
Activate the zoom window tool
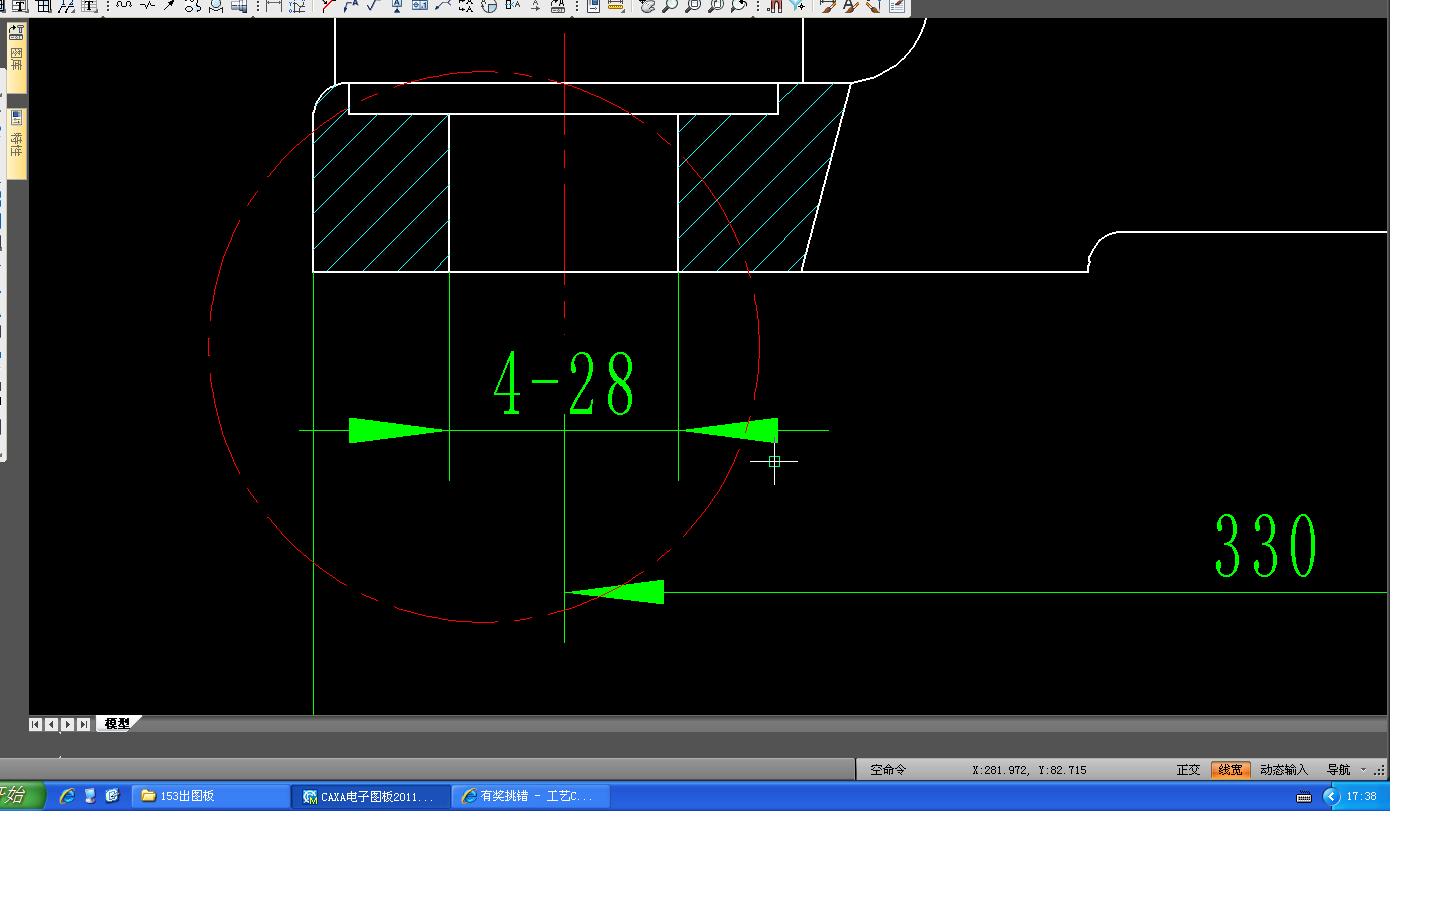point(692,6)
